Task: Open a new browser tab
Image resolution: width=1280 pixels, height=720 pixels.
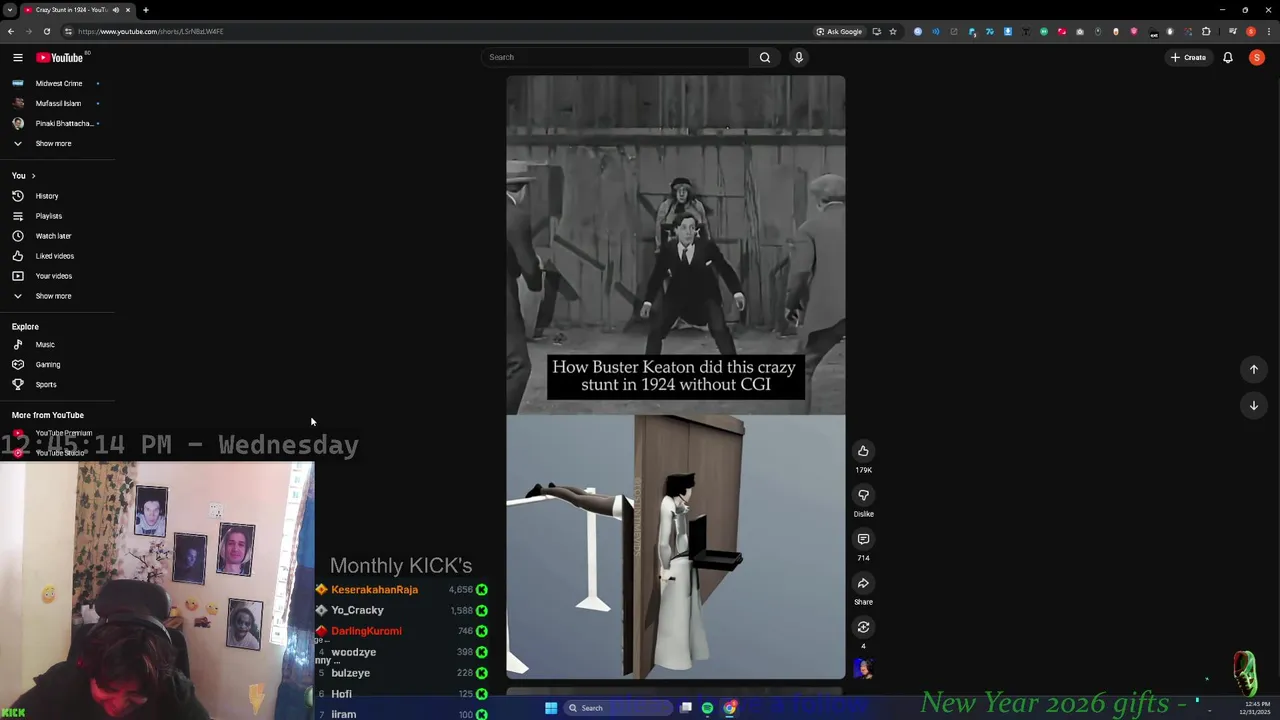Action: coord(145,10)
